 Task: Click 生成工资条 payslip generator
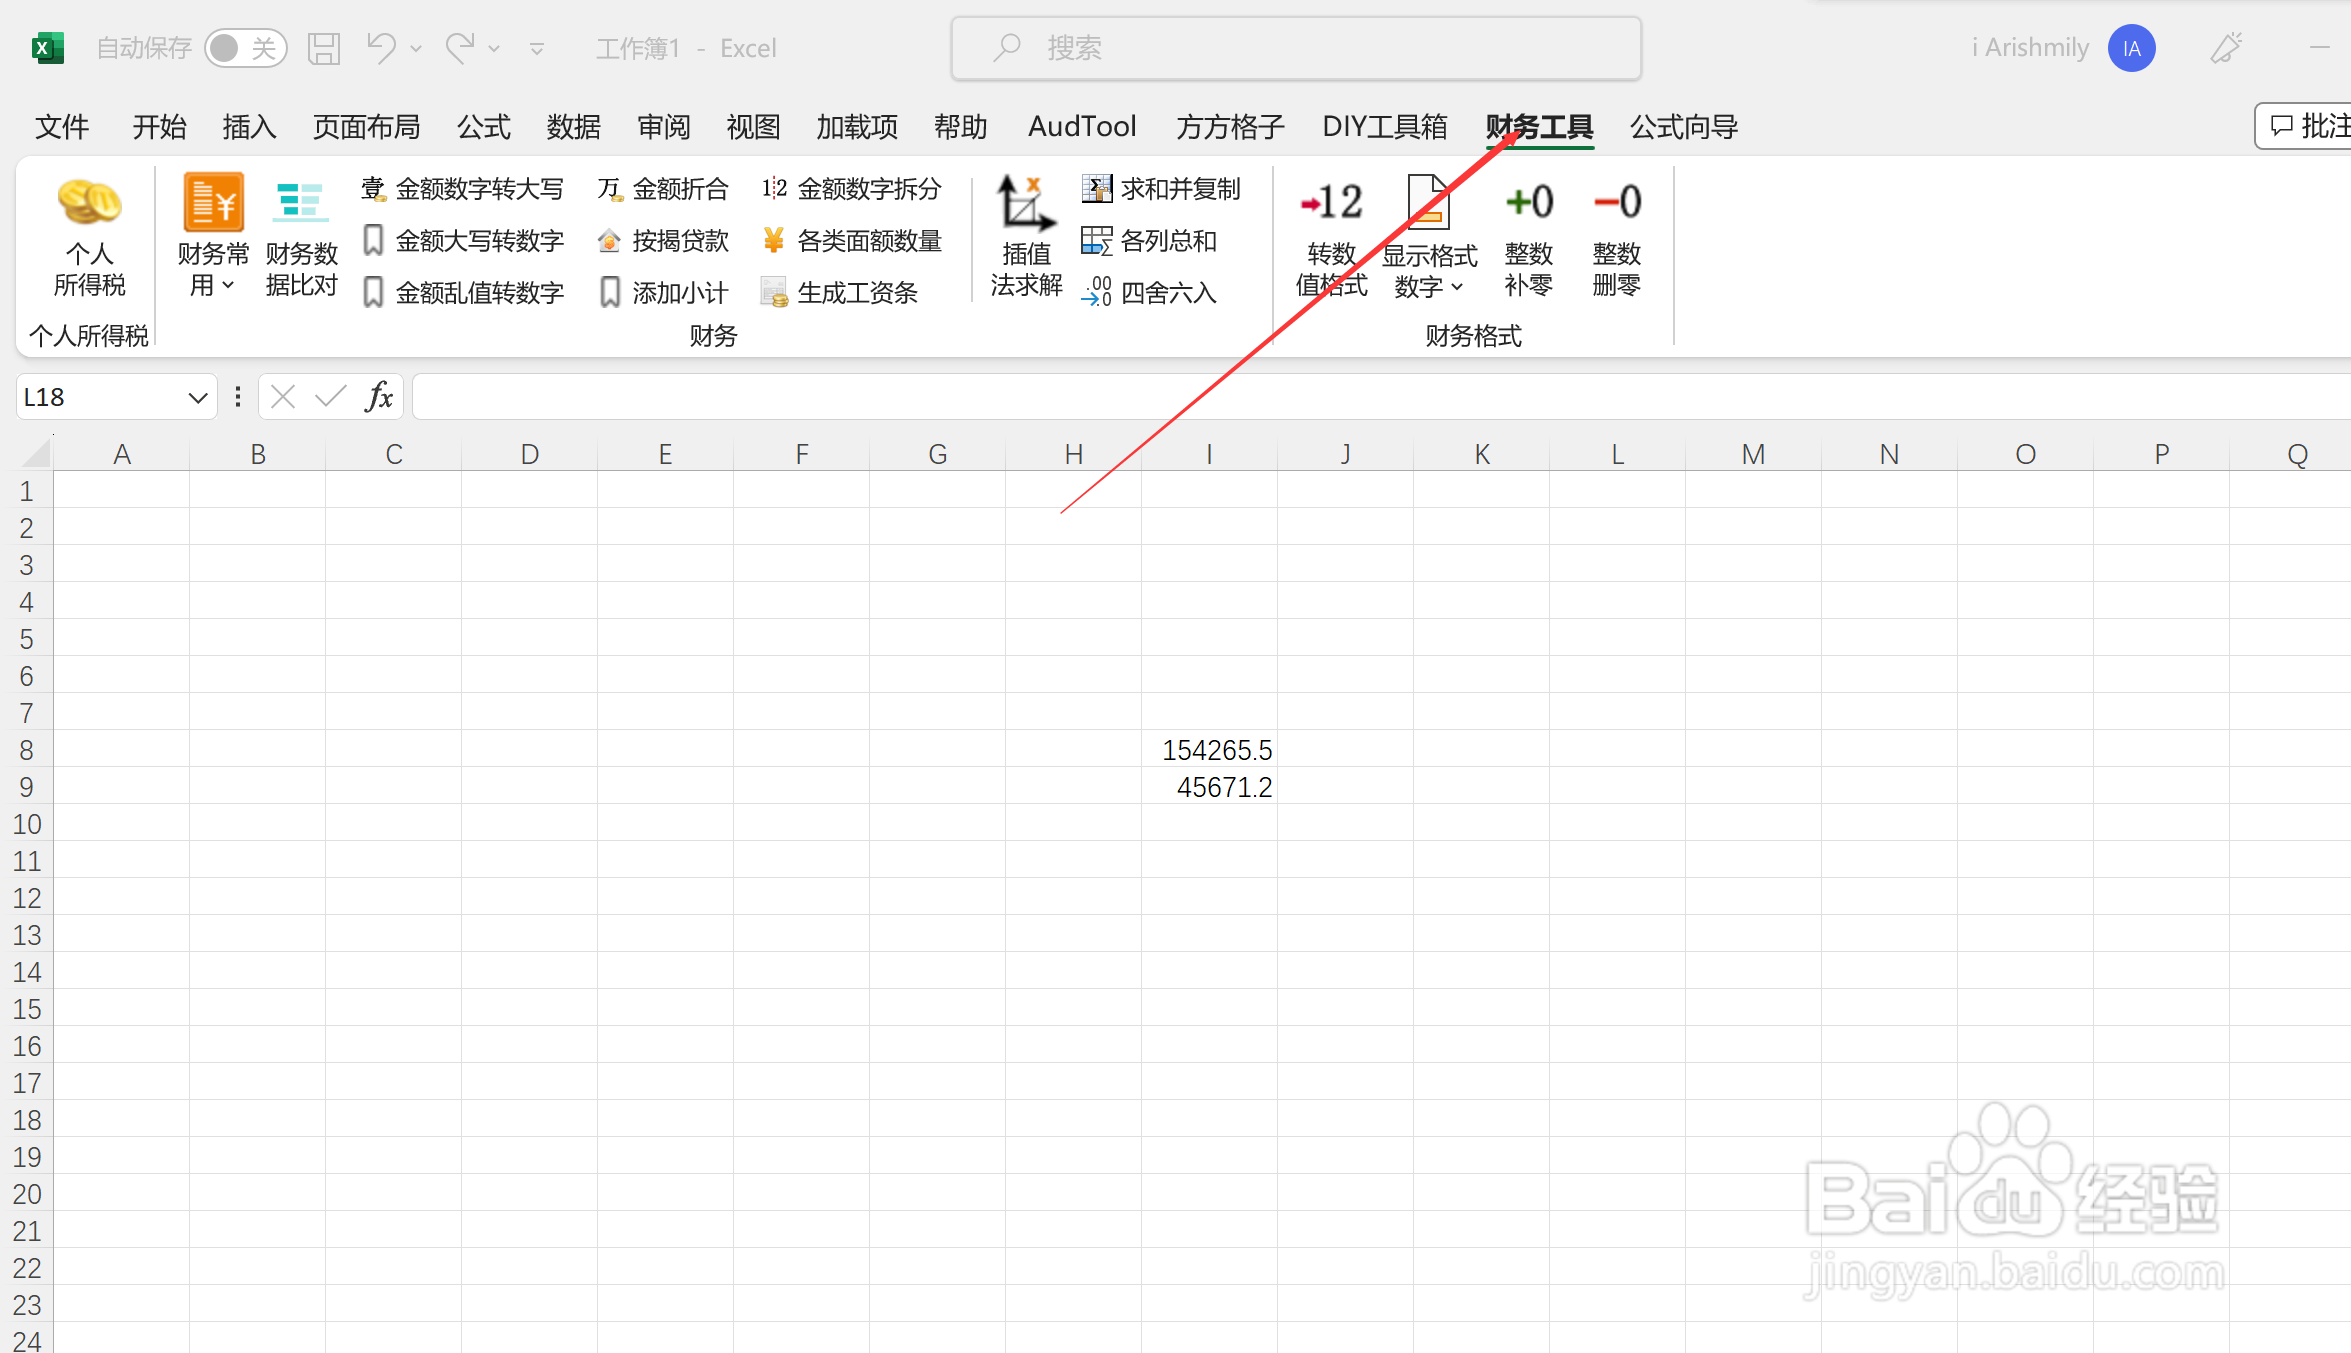tap(840, 293)
